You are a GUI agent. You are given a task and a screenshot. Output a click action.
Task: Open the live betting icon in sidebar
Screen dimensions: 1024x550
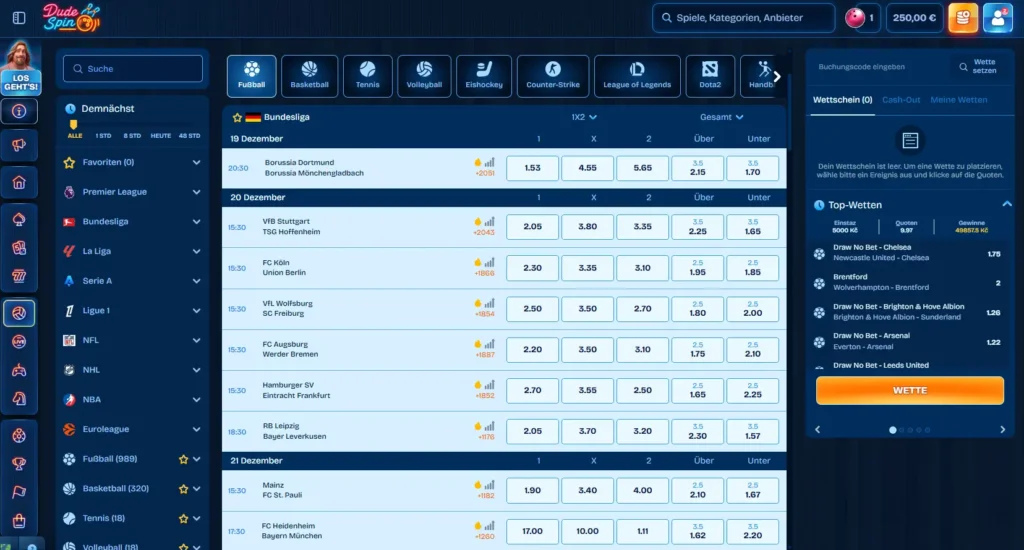click(x=19, y=341)
